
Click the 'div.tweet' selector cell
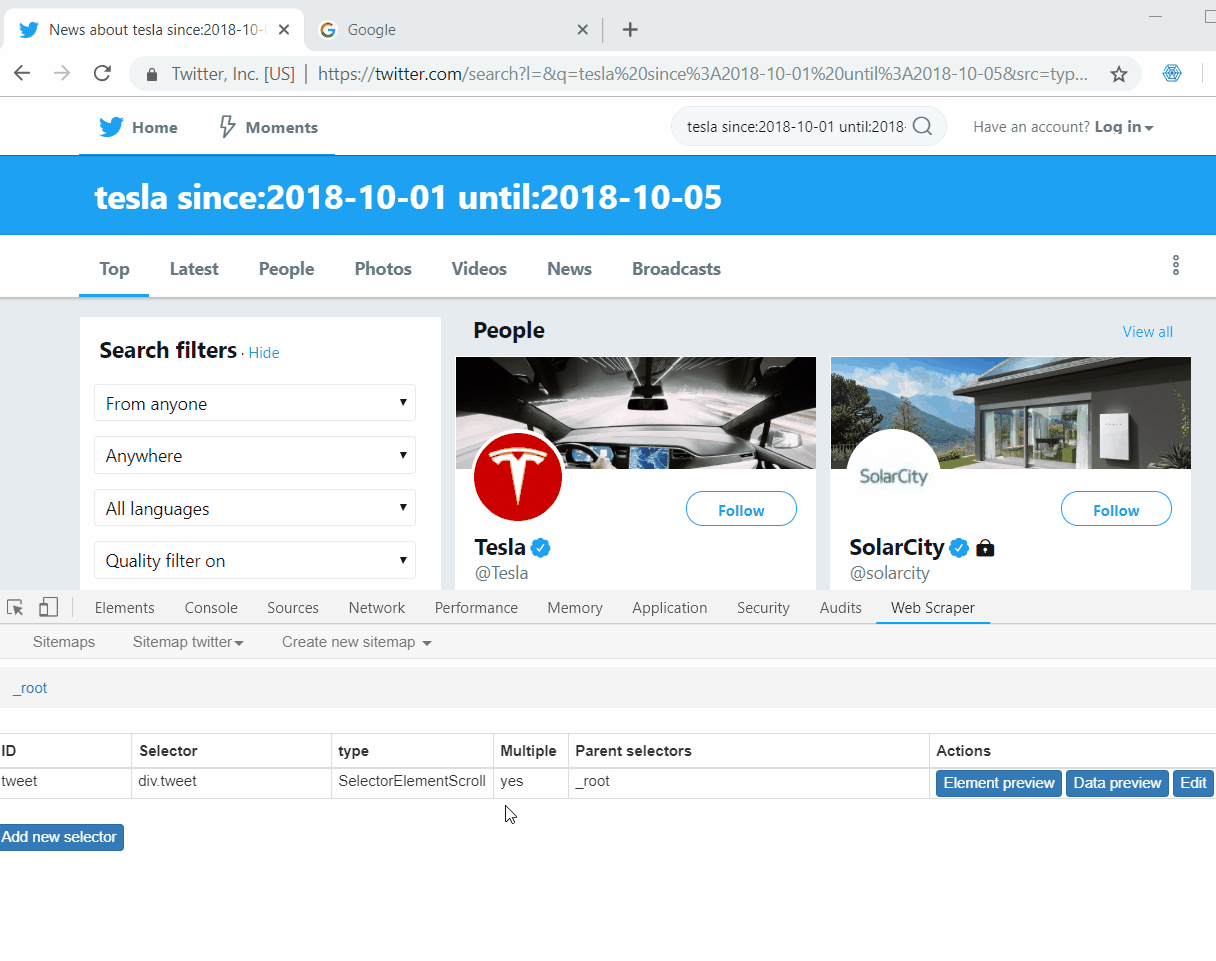tap(231, 783)
